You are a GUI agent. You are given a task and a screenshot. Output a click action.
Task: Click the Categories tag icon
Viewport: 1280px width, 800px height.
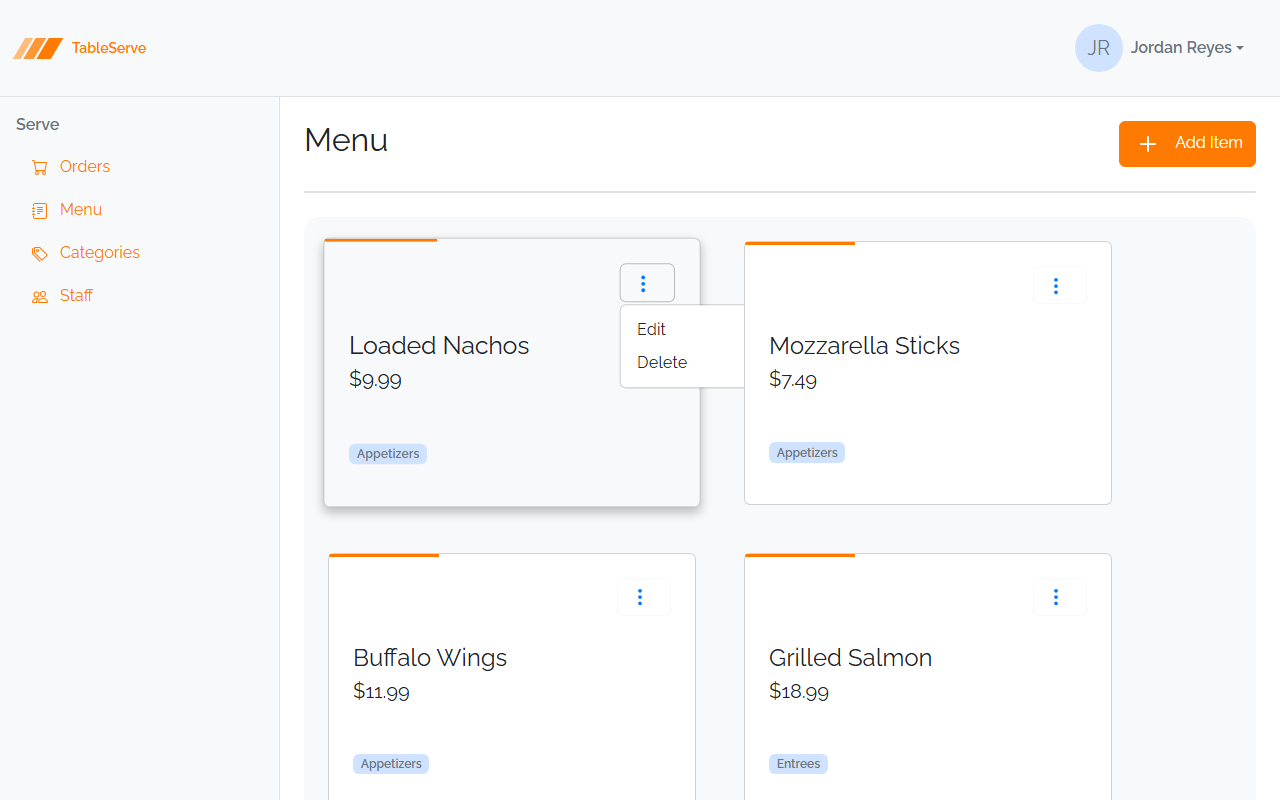[40, 253]
